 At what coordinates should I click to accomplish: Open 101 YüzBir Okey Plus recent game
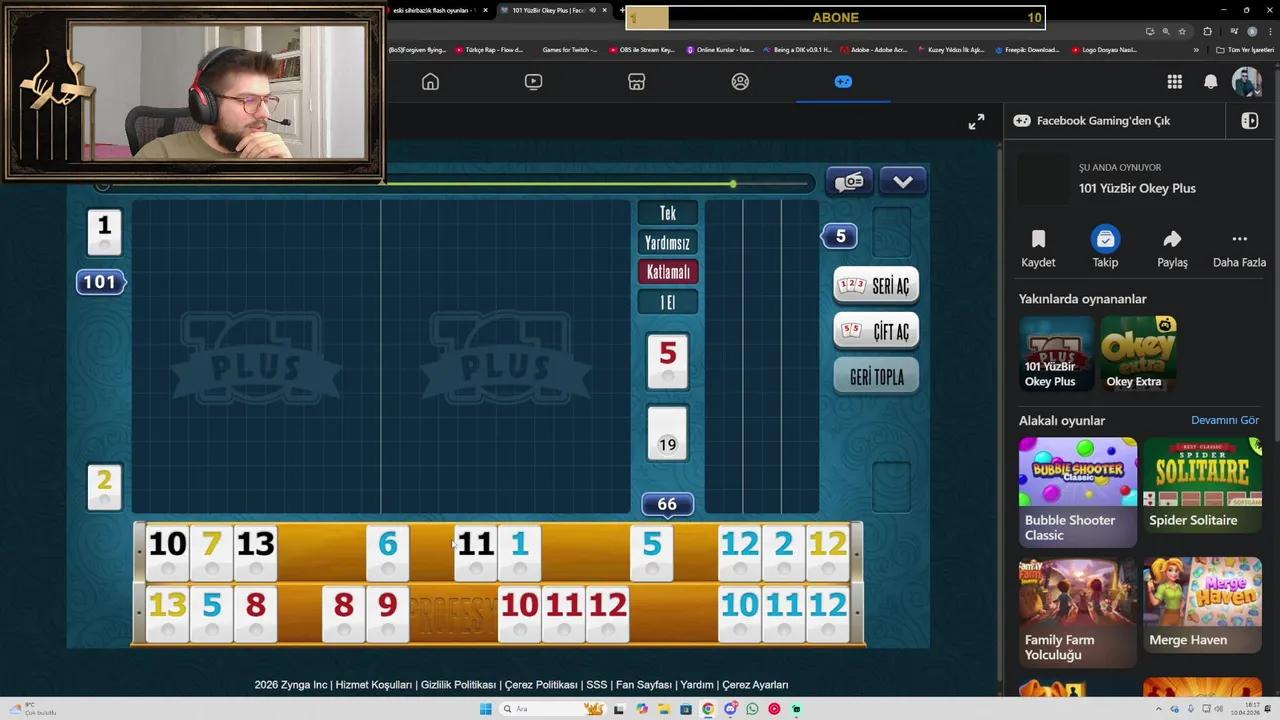[x=1056, y=354]
